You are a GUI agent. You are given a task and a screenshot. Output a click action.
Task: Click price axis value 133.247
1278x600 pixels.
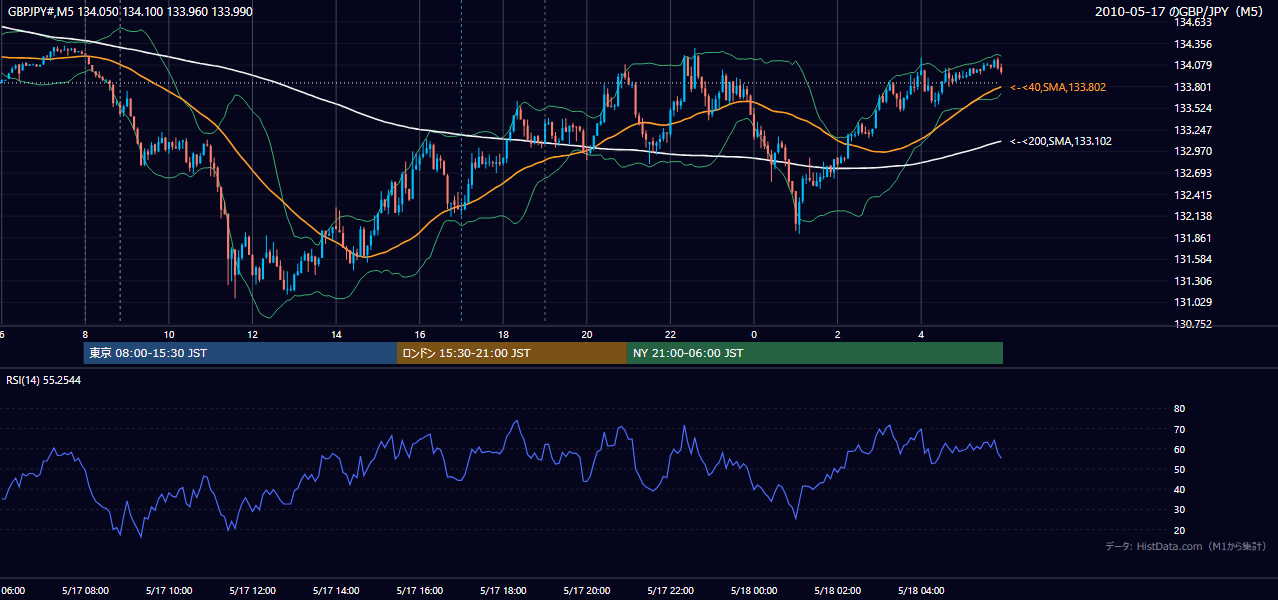click(1192, 130)
